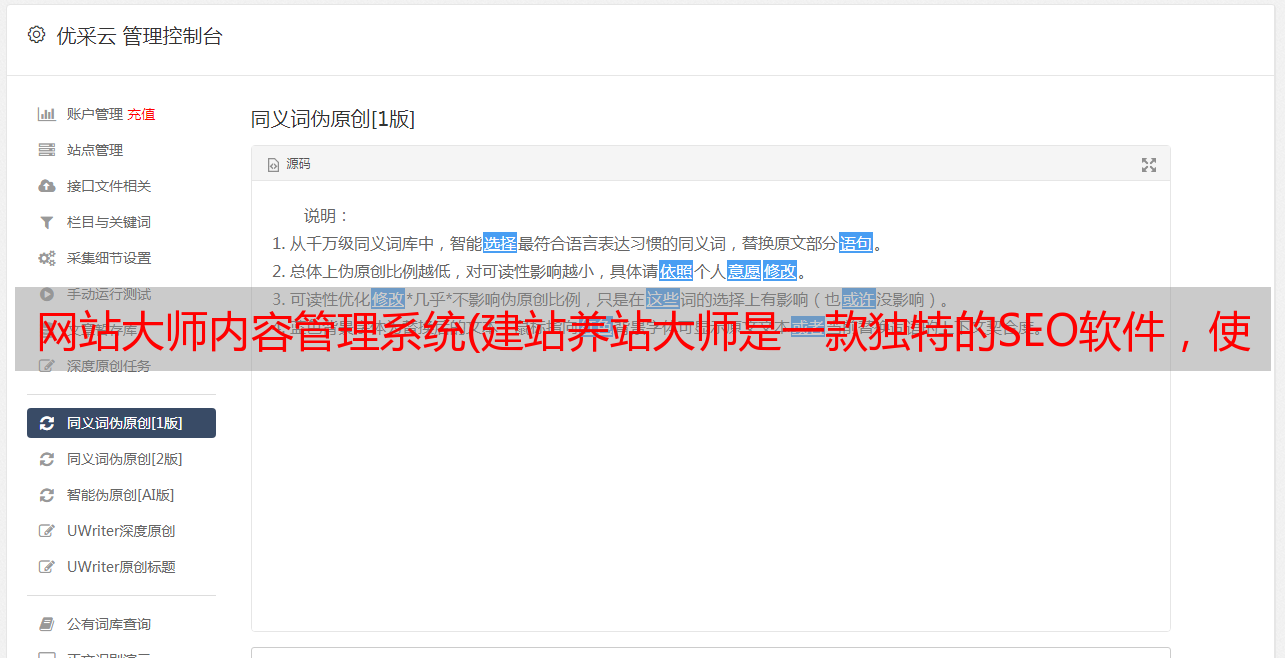Click the UWriter深度原创 edit icon
The width and height of the screenshot is (1285, 658).
(x=46, y=531)
